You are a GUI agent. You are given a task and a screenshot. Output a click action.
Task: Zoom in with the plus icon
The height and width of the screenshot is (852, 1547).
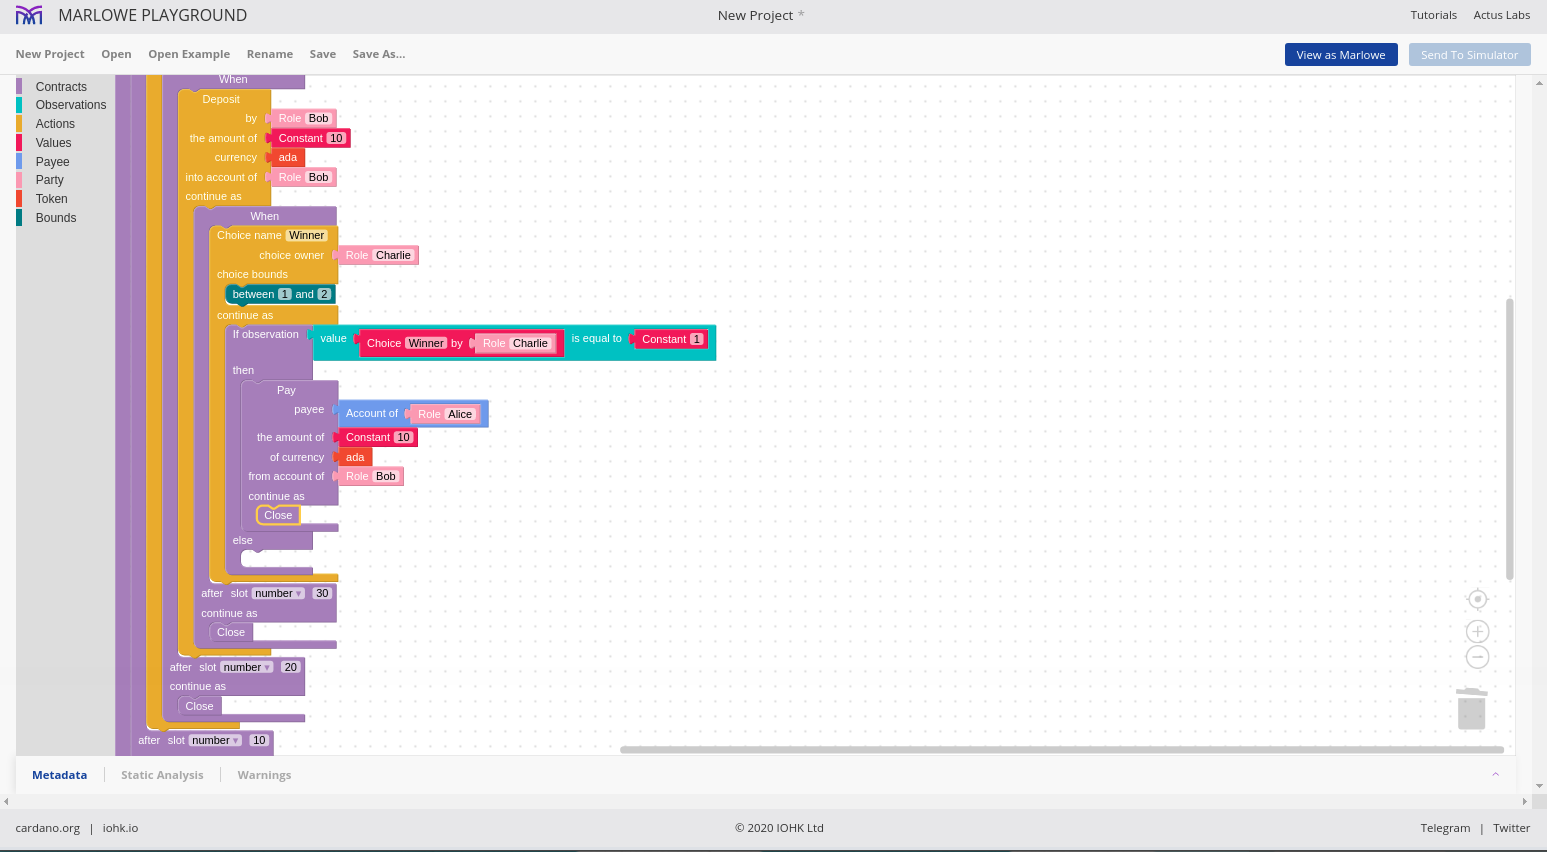point(1477,631)
